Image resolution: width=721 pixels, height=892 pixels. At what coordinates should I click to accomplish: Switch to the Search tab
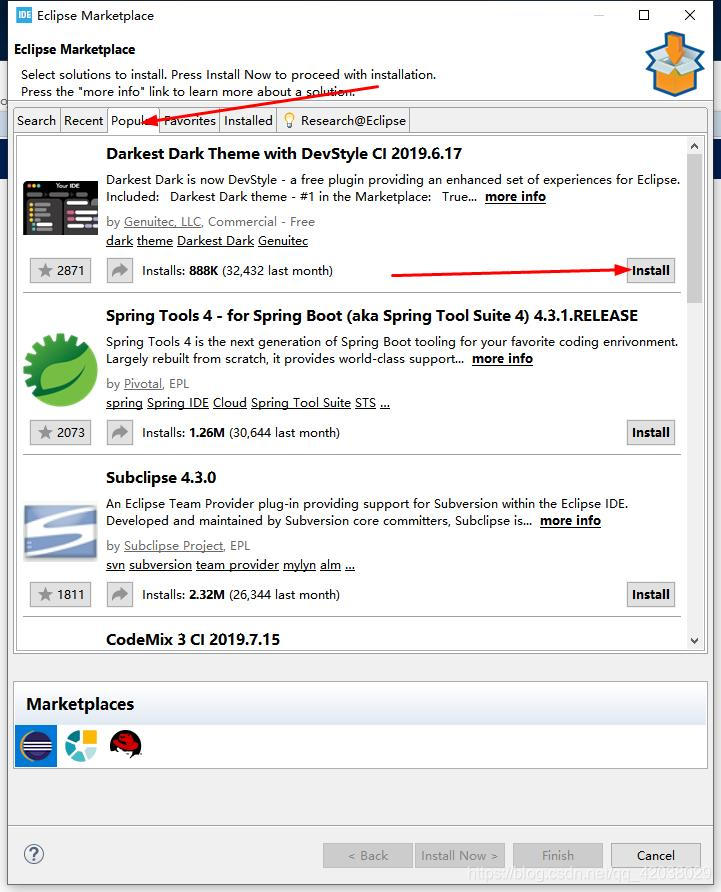[x=36, y=121]
